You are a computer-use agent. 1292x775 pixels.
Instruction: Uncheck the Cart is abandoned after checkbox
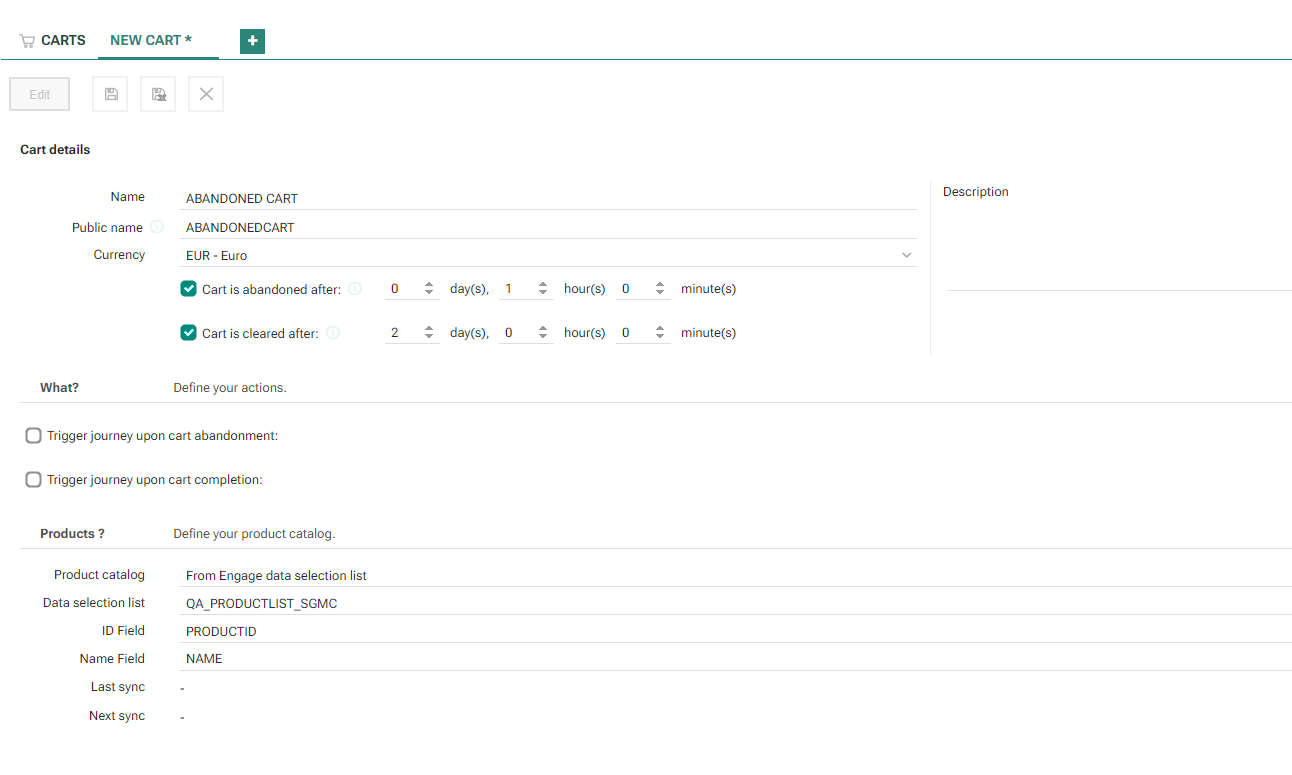(x=188, y=289)
